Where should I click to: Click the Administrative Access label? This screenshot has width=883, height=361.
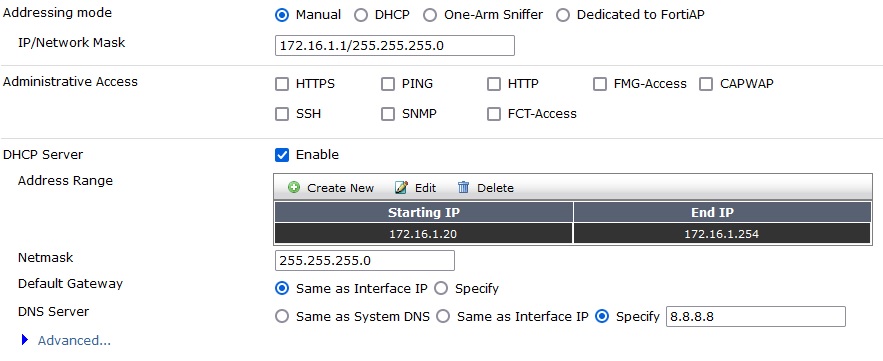tap(70, 82)
